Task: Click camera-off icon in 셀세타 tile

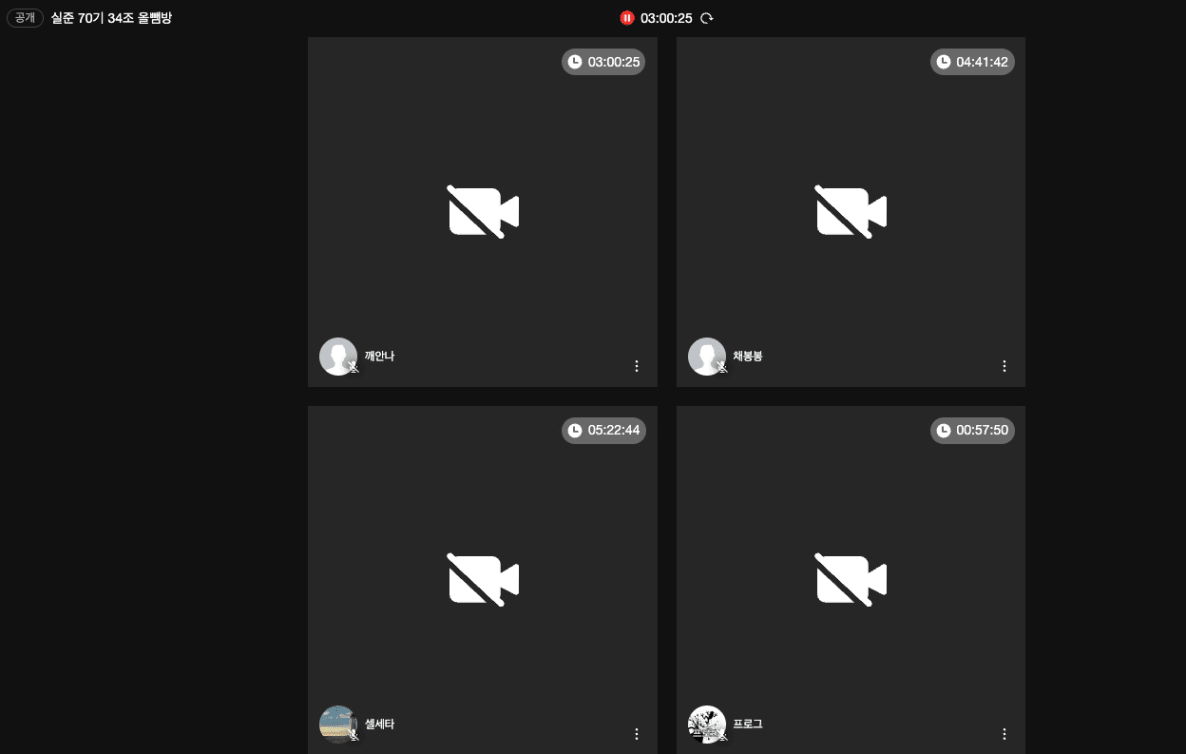Action: click(x=483, y=580)
